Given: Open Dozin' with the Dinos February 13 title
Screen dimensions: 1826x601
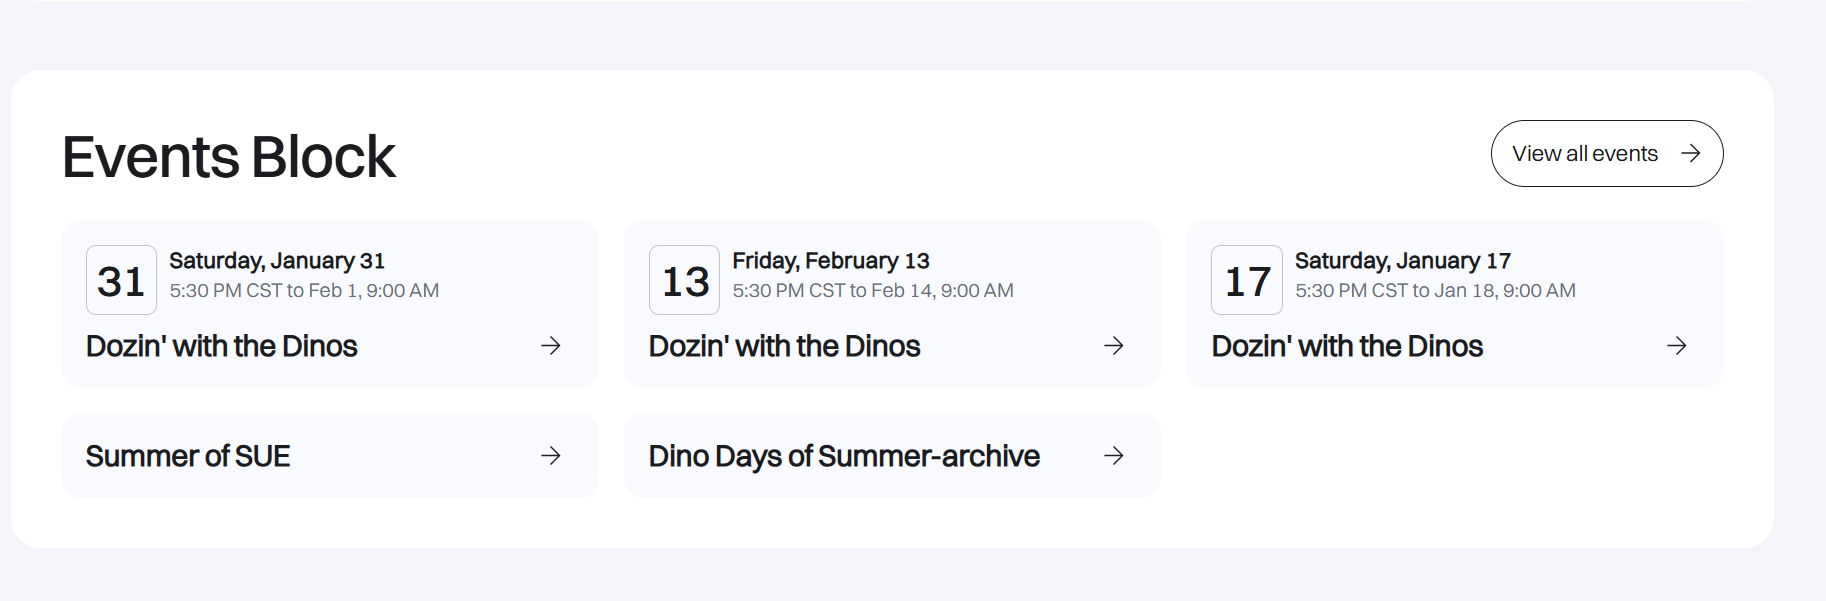Looking at the screenshot, I should click(x=785, y=346).
